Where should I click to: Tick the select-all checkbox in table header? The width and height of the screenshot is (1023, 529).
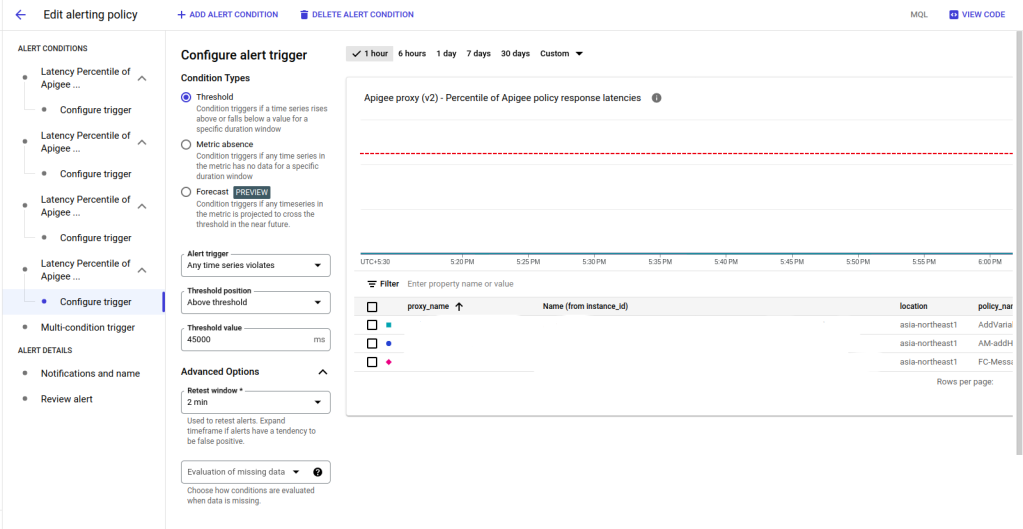point(372,307)
